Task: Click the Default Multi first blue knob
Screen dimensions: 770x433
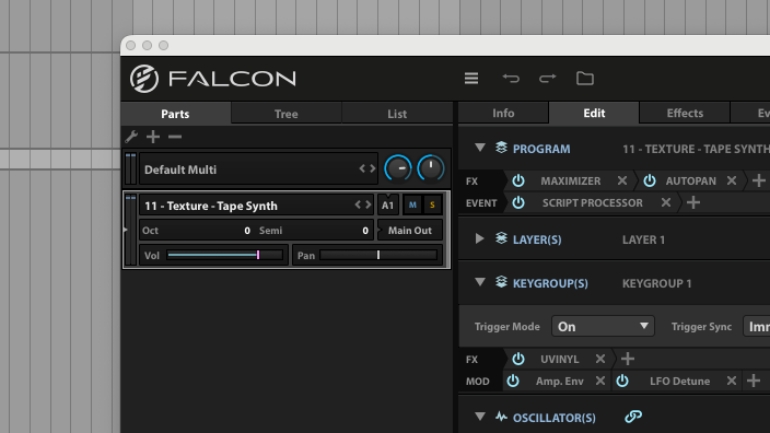Action: (x=398, y=168)
